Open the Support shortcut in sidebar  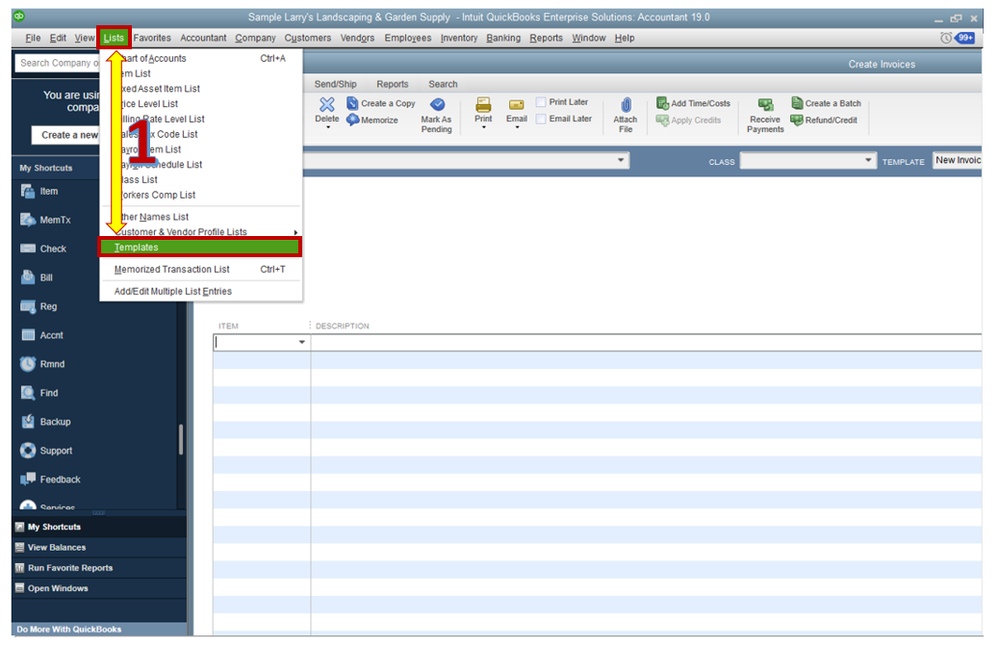(x=47, y=451)
